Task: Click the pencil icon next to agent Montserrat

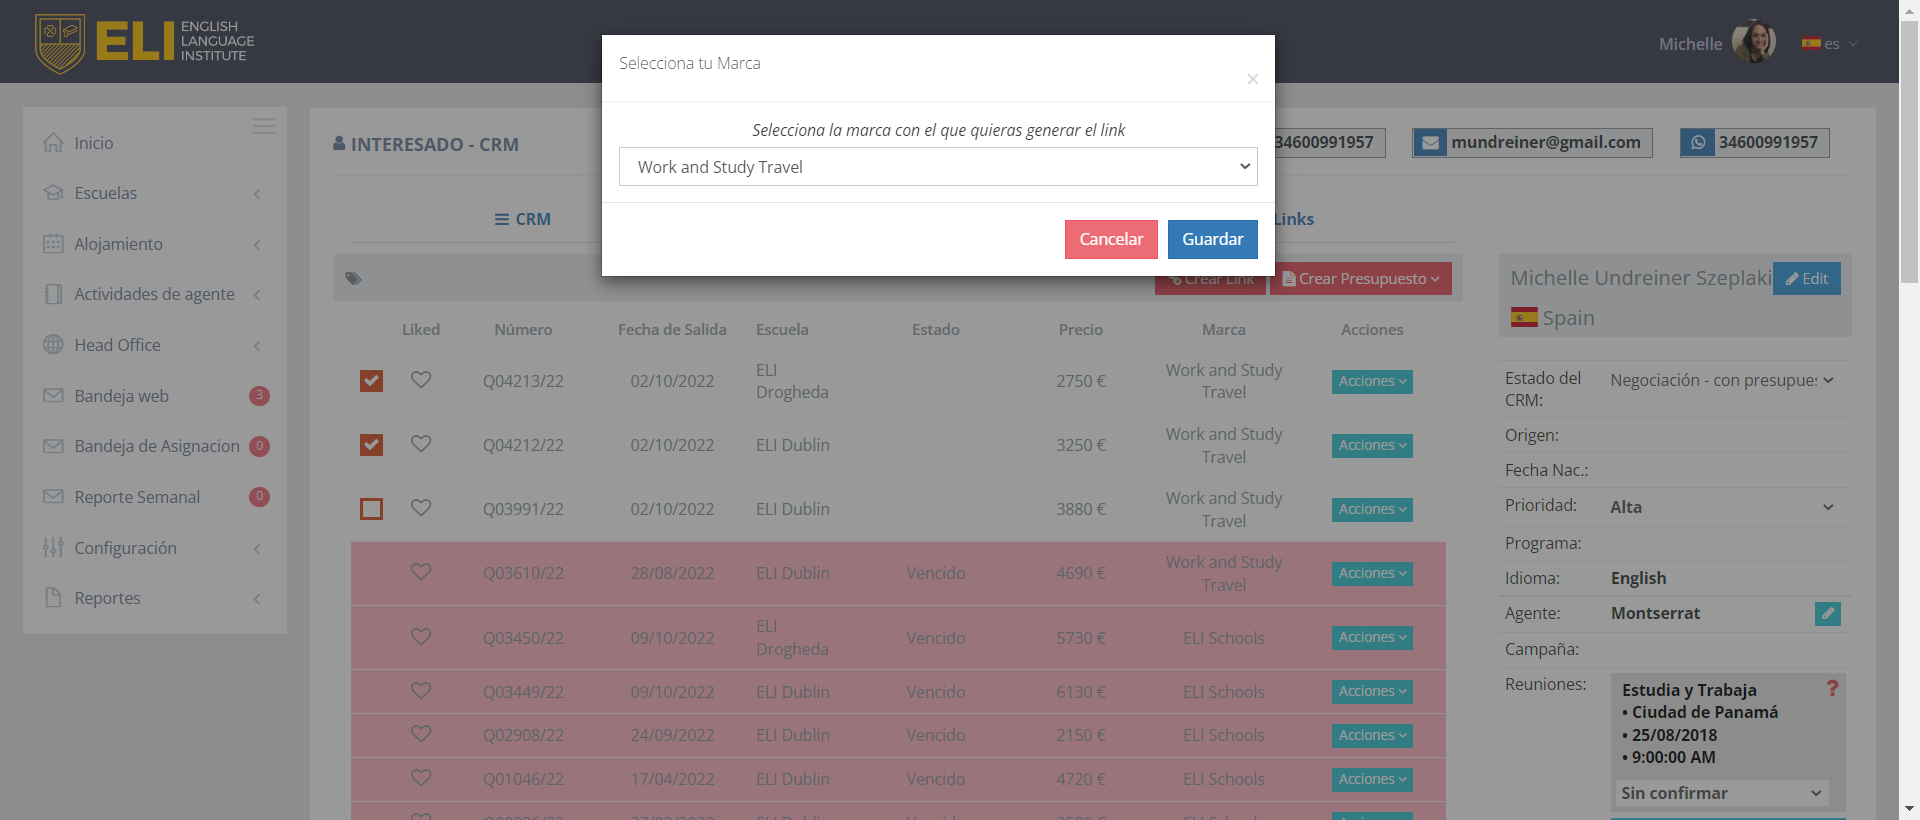Action: tap(1827, 614)
